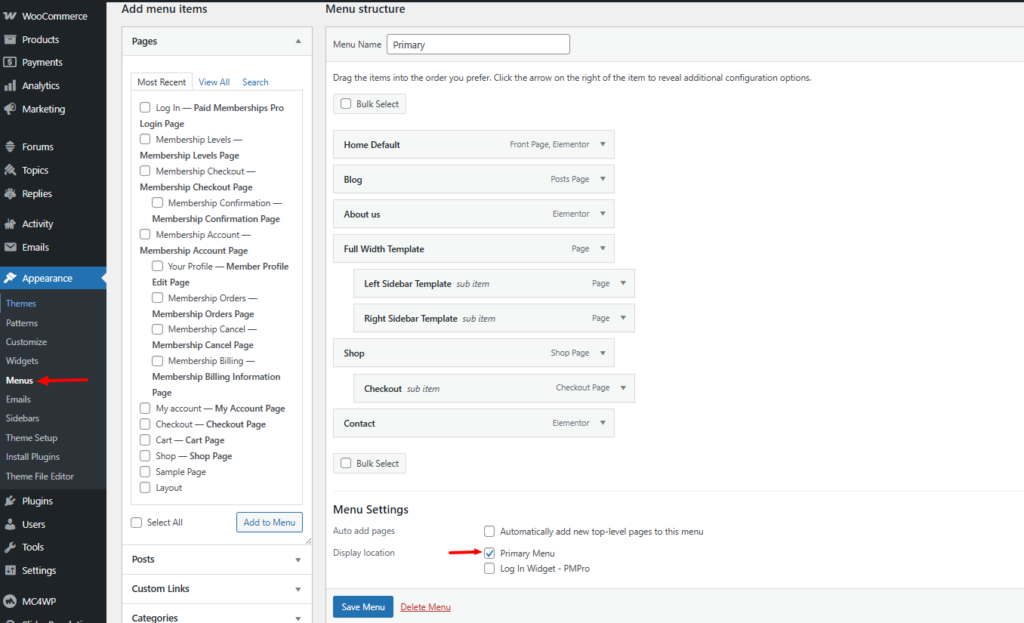The width and height of the screenshot is (1024, 623).
Task: Expand the Posts accordion section
Action: pyautogui.click(x=298, y=560)
